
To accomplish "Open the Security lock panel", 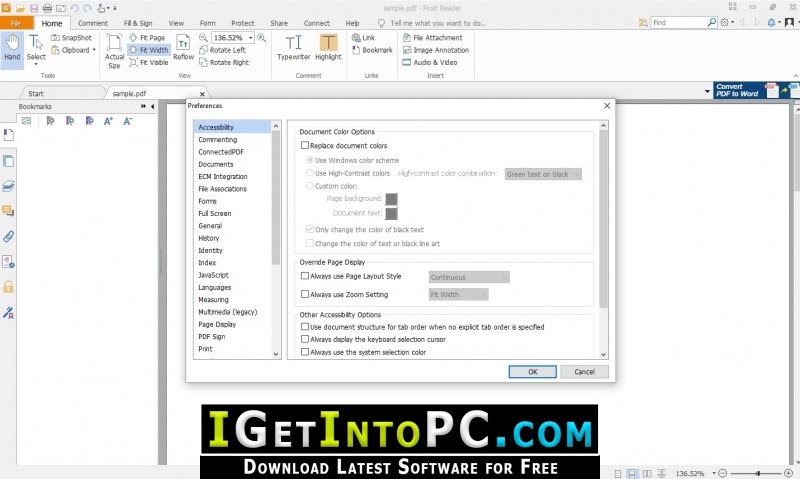I will click(x=8, y=287).
